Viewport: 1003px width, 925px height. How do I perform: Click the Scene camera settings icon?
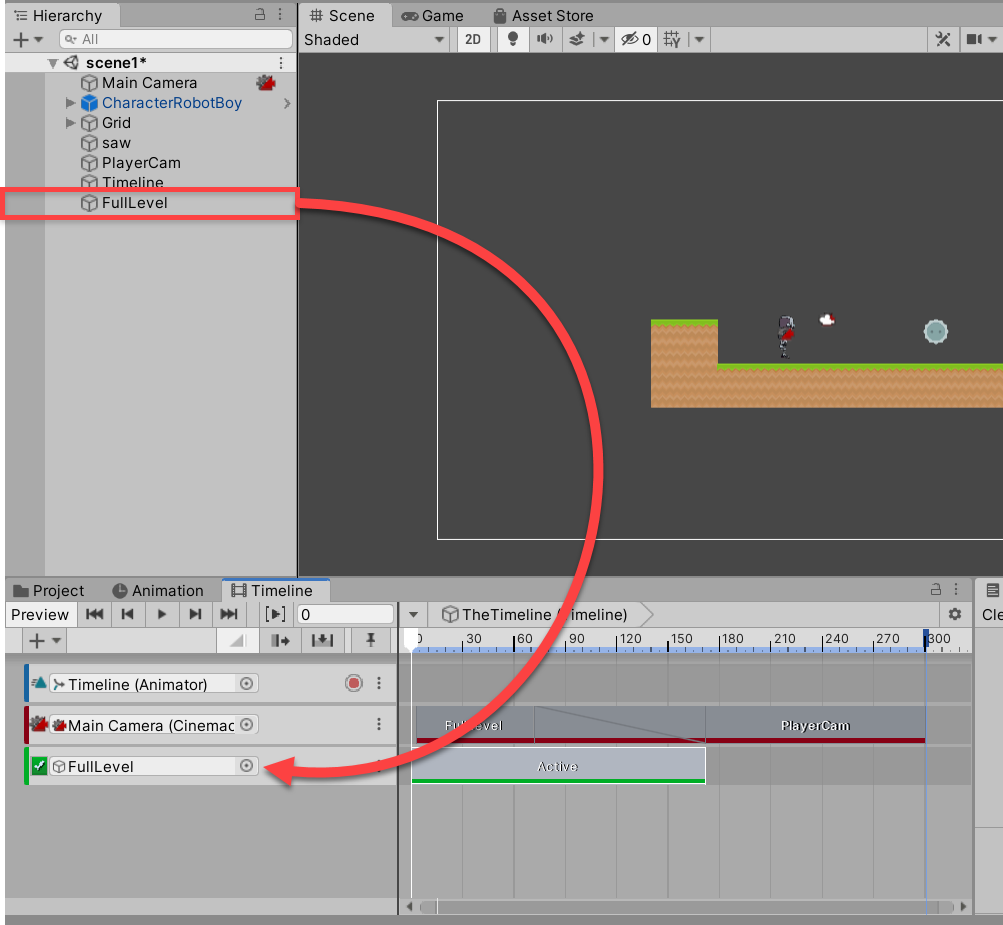point(974,40)
